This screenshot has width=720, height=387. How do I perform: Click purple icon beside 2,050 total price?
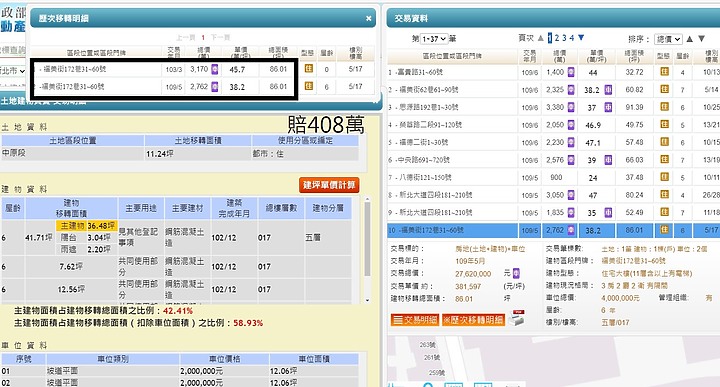point(571,124)
